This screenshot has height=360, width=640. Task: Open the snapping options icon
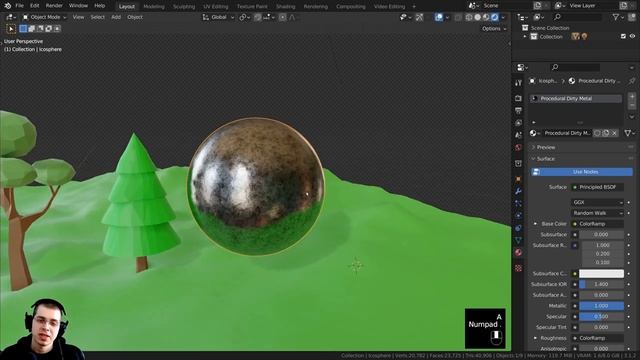tap(268, 17)
